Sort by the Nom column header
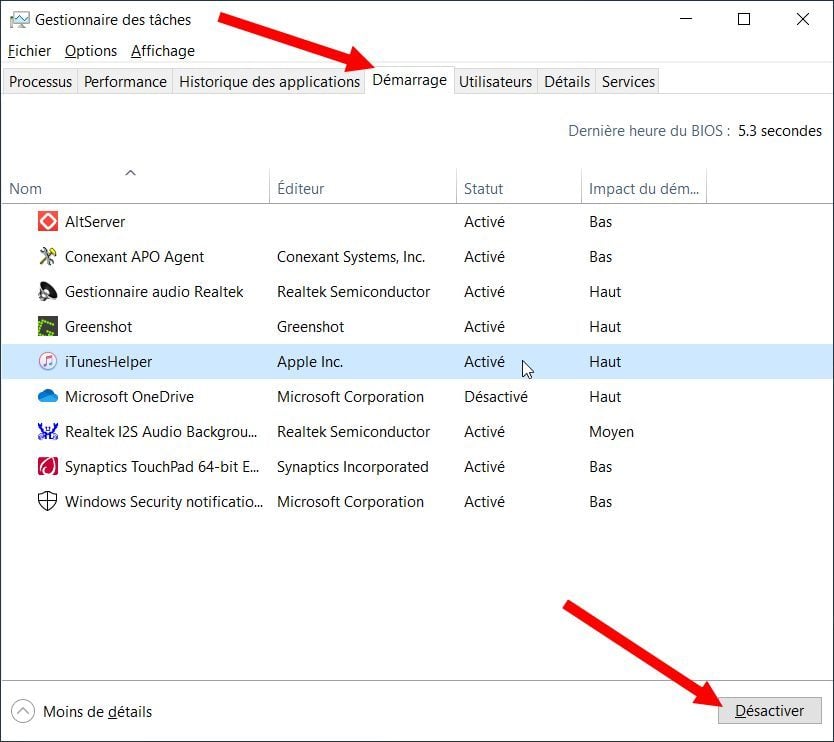 [136, 188]
